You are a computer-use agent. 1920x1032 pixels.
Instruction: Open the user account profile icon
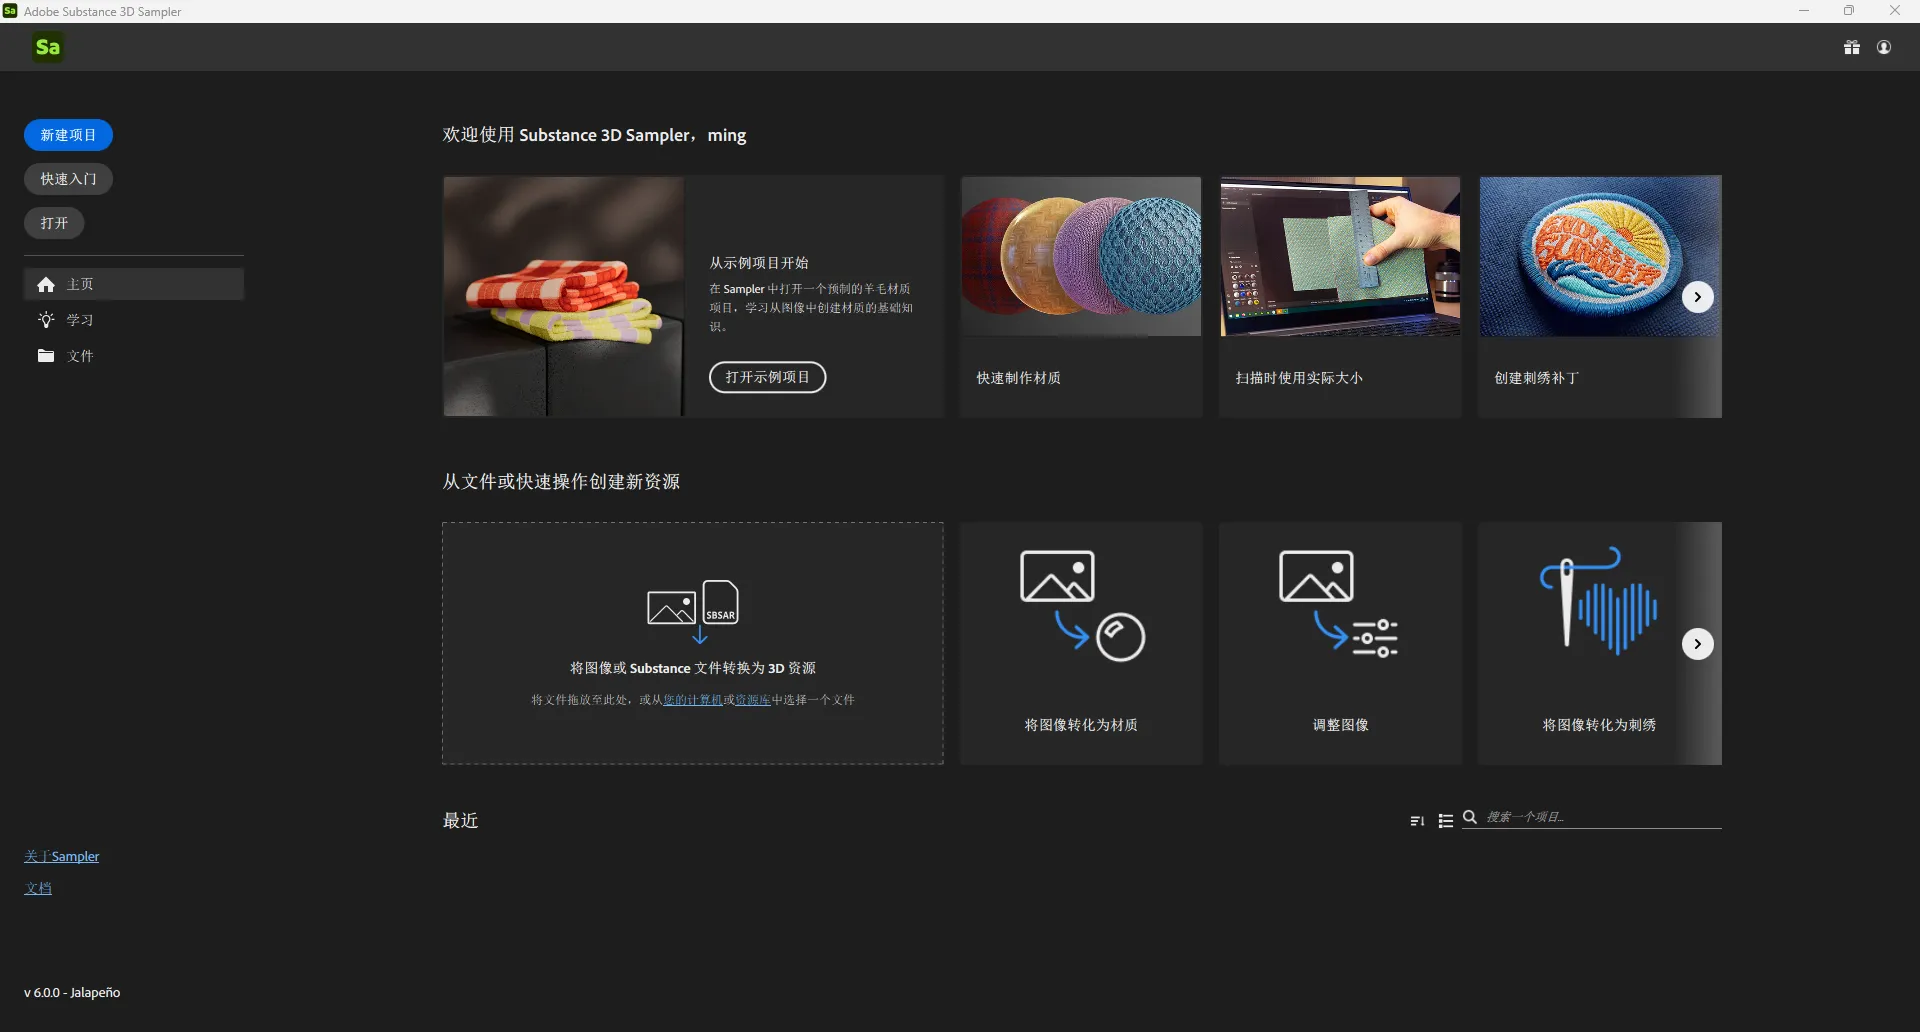1884,47
